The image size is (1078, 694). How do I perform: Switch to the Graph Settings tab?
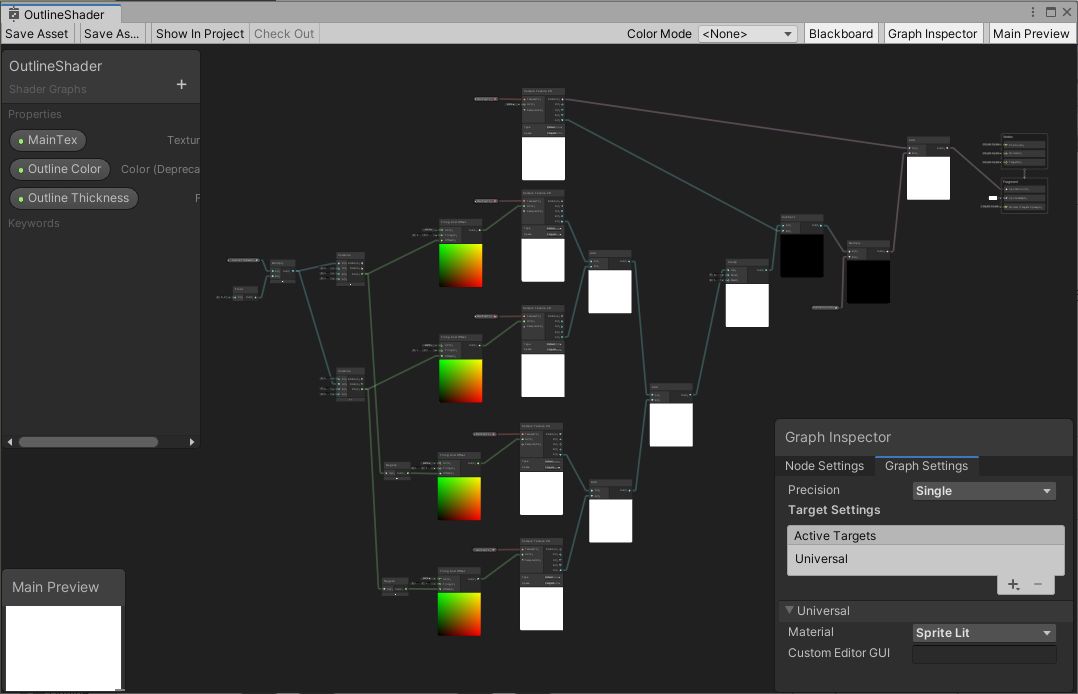click(x=926, y=465)
